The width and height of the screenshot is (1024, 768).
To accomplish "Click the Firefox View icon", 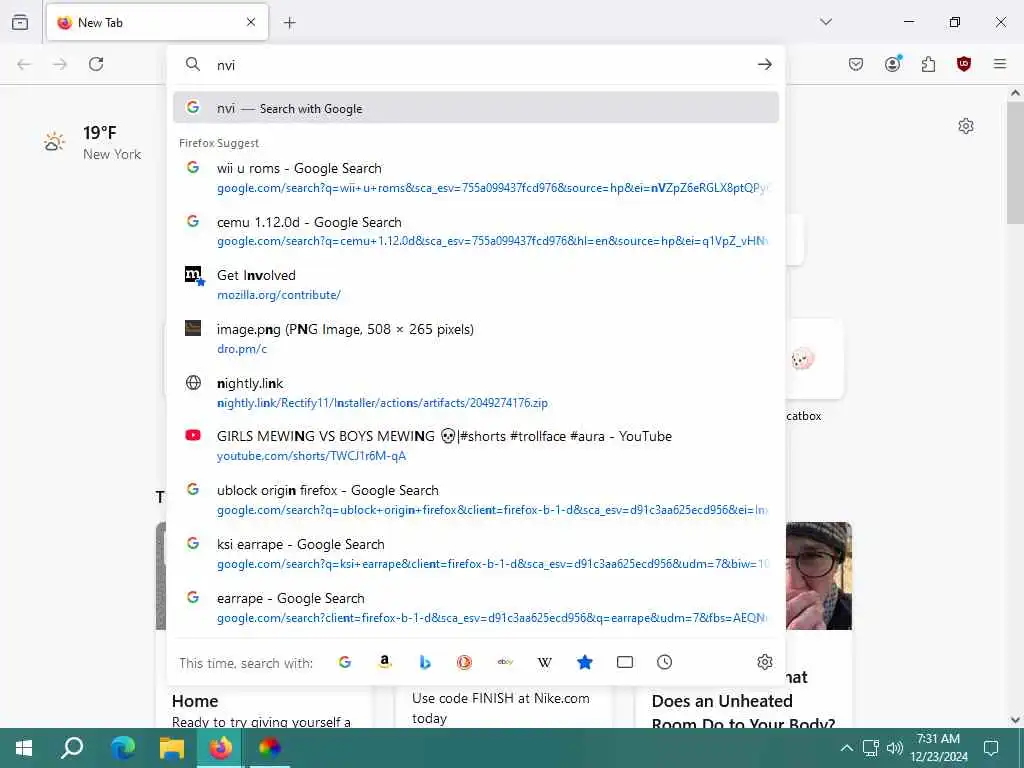I will 20,22.
